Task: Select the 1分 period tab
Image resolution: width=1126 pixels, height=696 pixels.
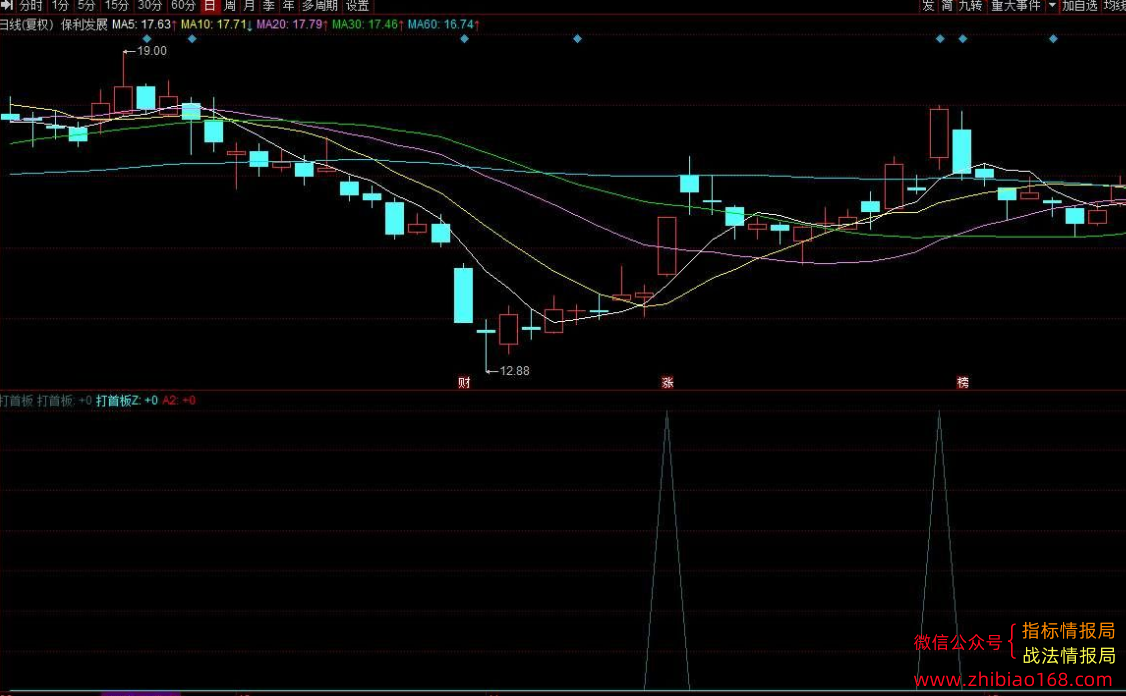Action: click(x=60, y=6)
